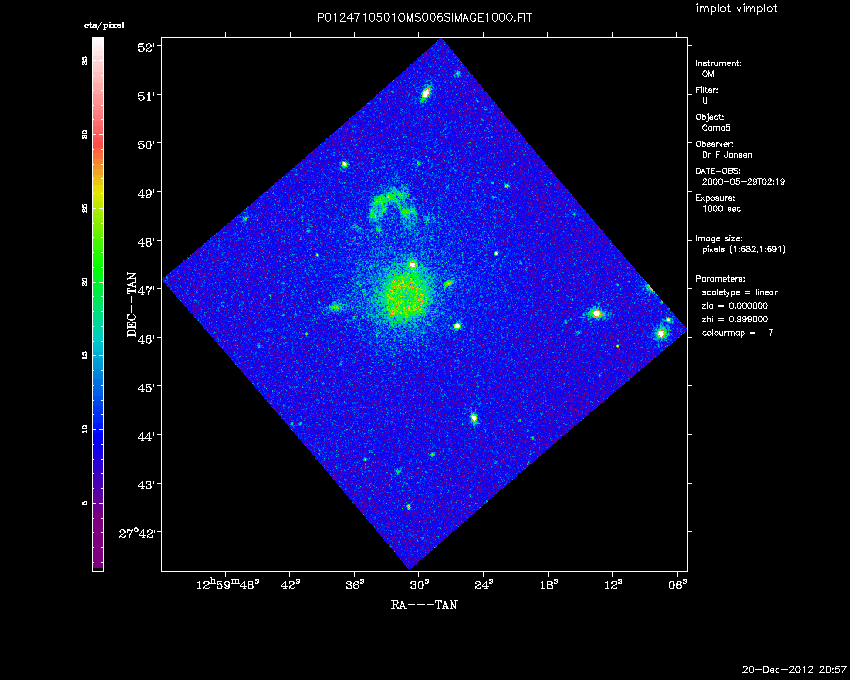Click the 'zlo = 0.000000' parameter

click(735, 306)
